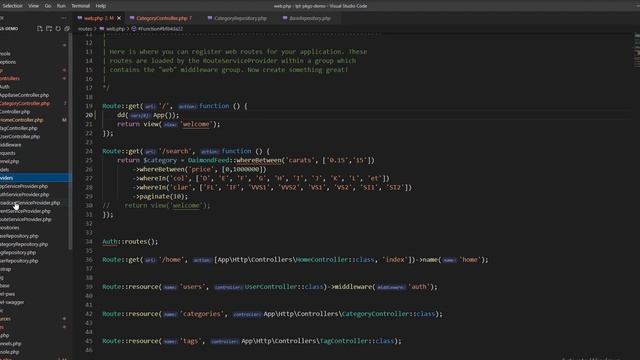Click CategoryController::class on line 42

click(x=388, y=314)
